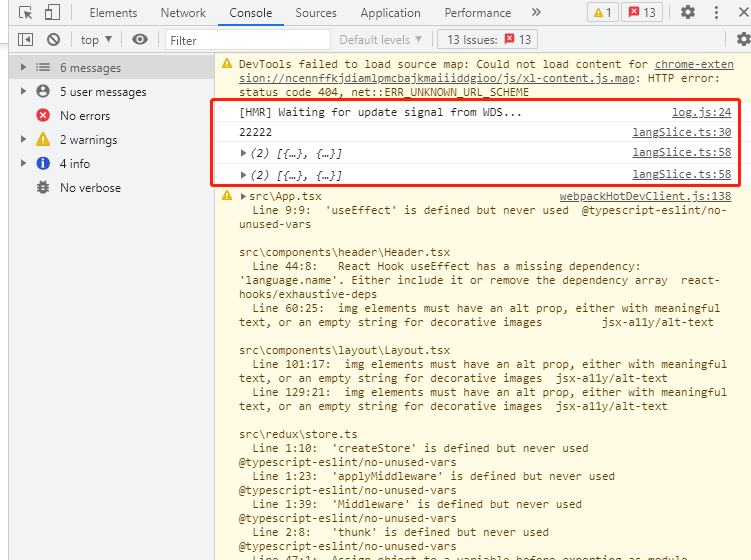Expand the lower (2) [{…}, {…}] array log entry

243,175
